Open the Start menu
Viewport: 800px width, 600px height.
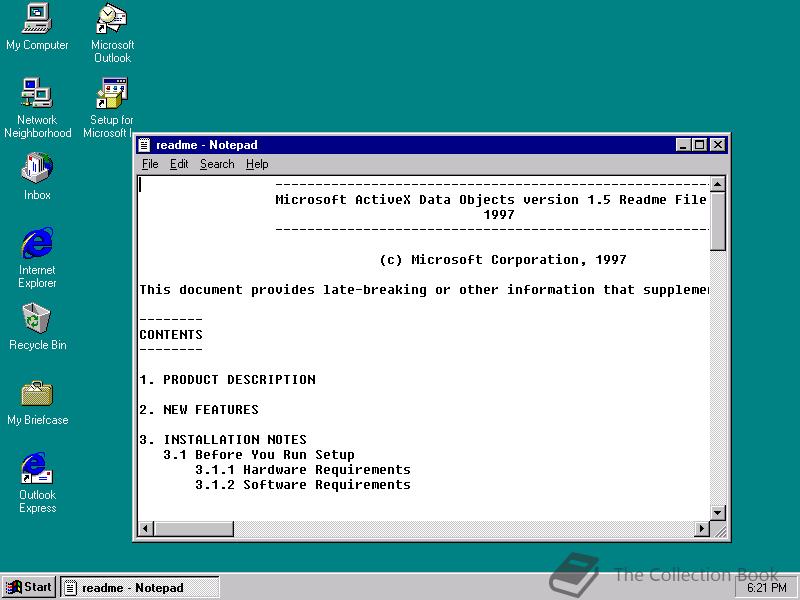(29, 587)
